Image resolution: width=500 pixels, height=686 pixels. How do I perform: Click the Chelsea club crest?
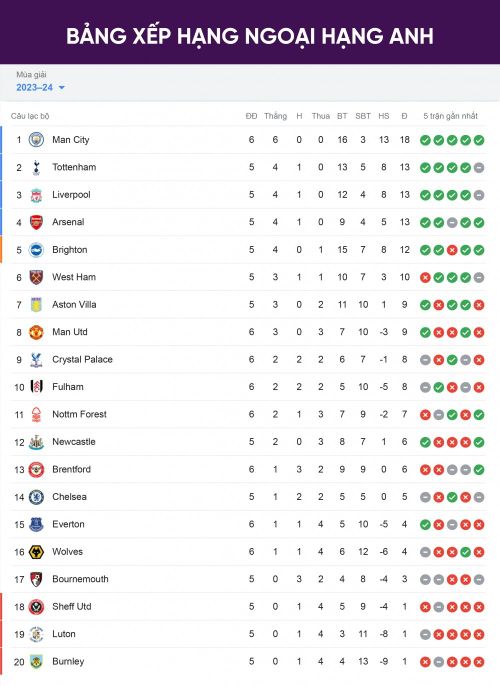[36, 497]
